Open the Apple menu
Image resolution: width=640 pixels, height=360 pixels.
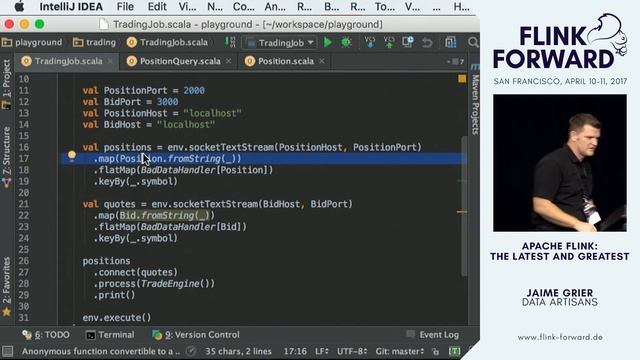click(x=19, y=7)
